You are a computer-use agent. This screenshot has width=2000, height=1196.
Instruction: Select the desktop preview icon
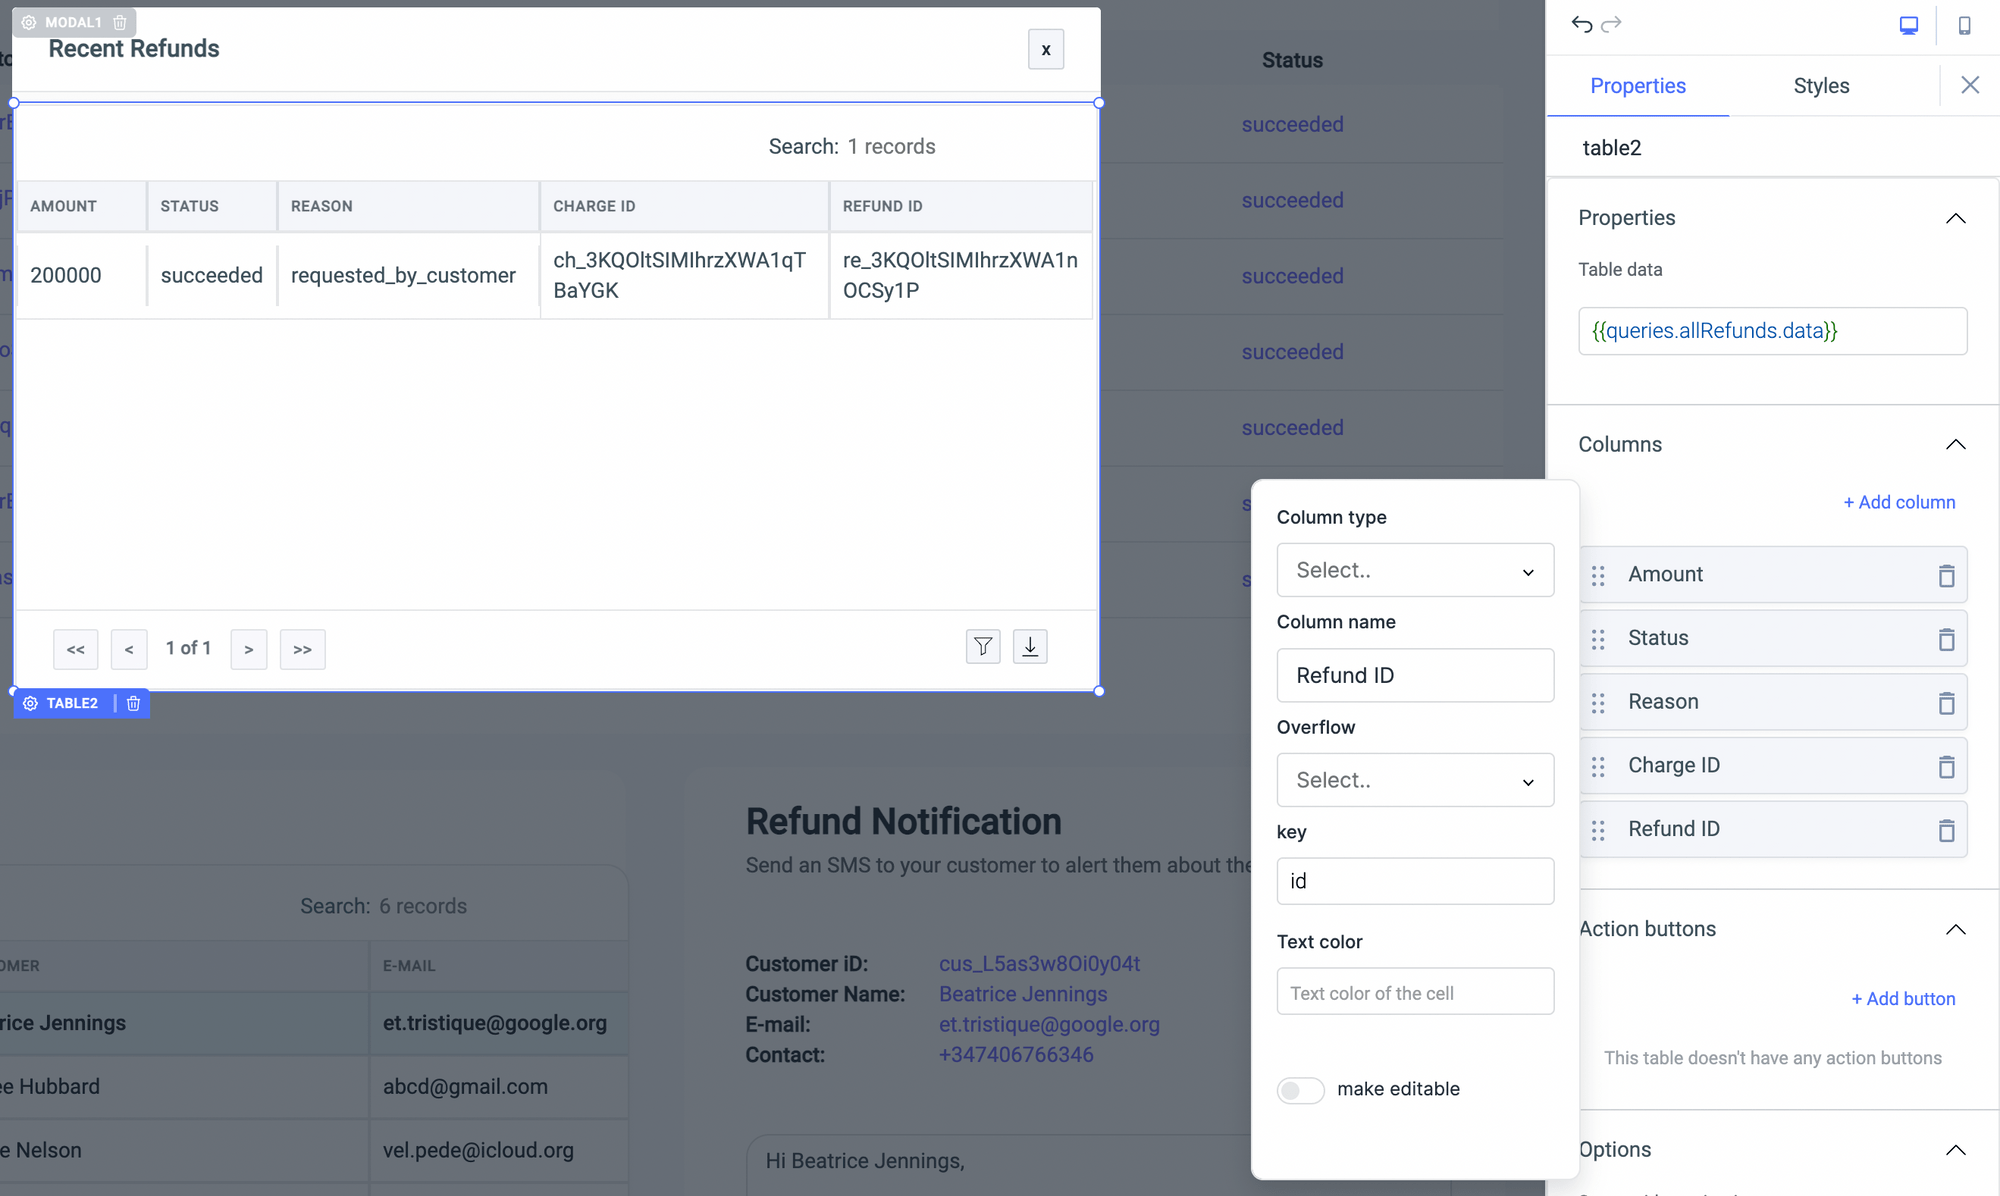(1909, 25)
